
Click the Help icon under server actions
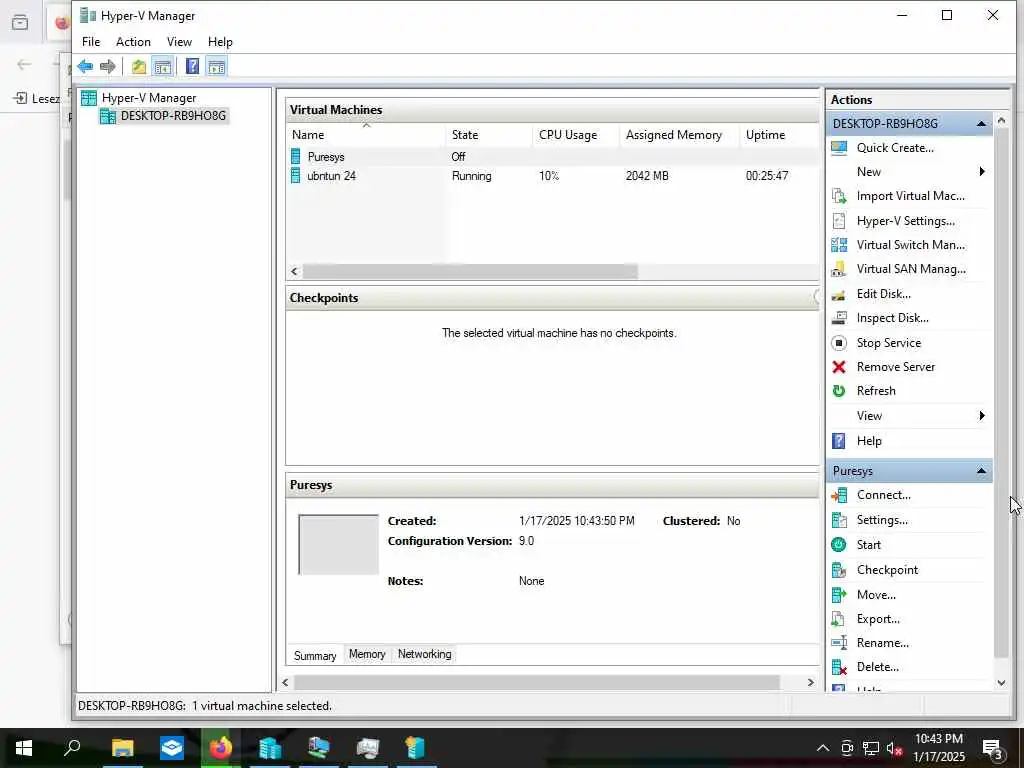839,441
